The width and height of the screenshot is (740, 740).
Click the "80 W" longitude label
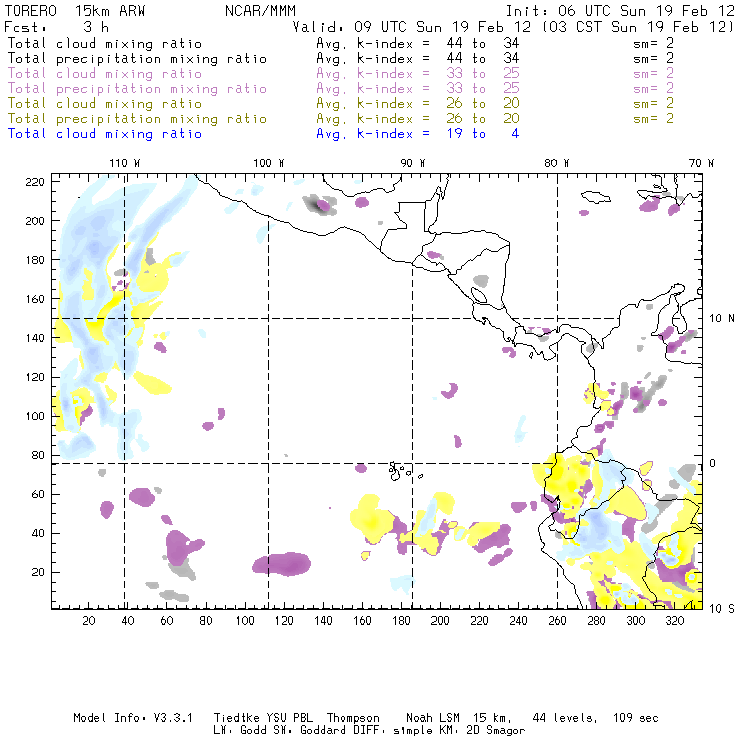[557, 163]
